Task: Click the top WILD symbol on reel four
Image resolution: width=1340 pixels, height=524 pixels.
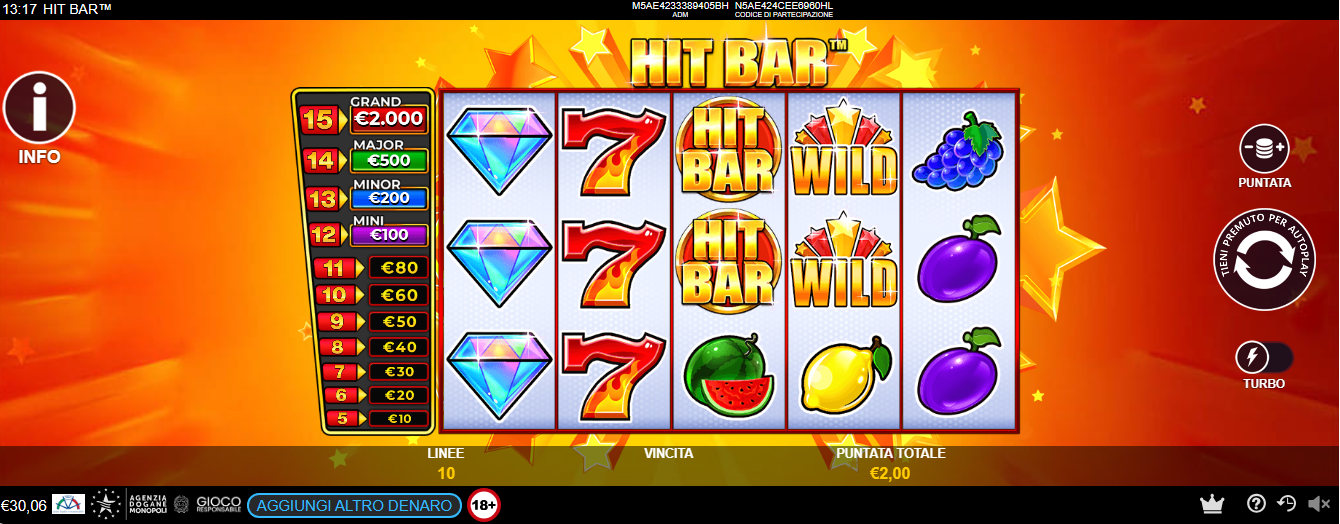Action: [x=845, y=148]
